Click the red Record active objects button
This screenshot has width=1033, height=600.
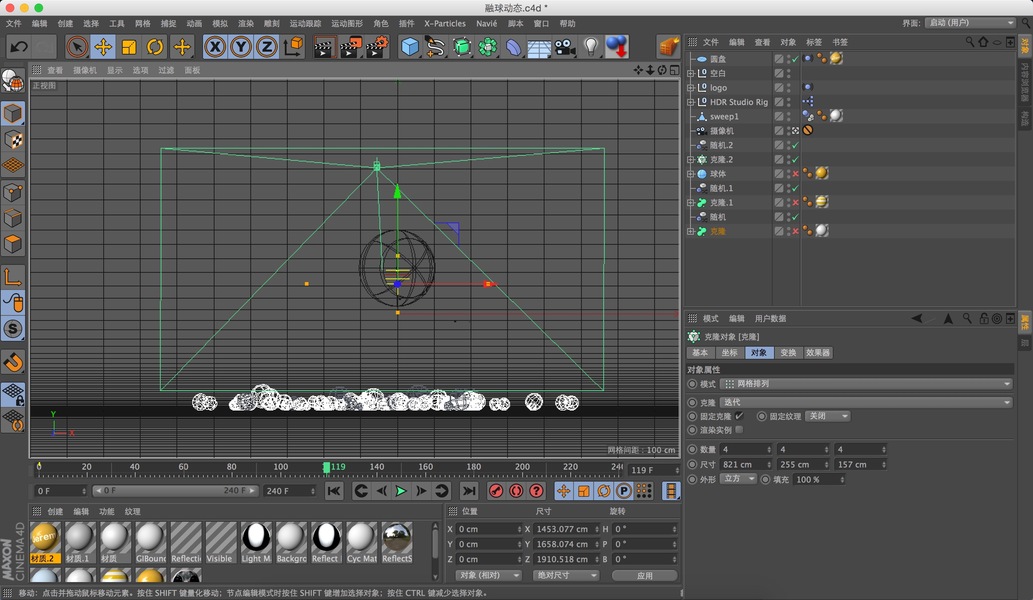496,491
